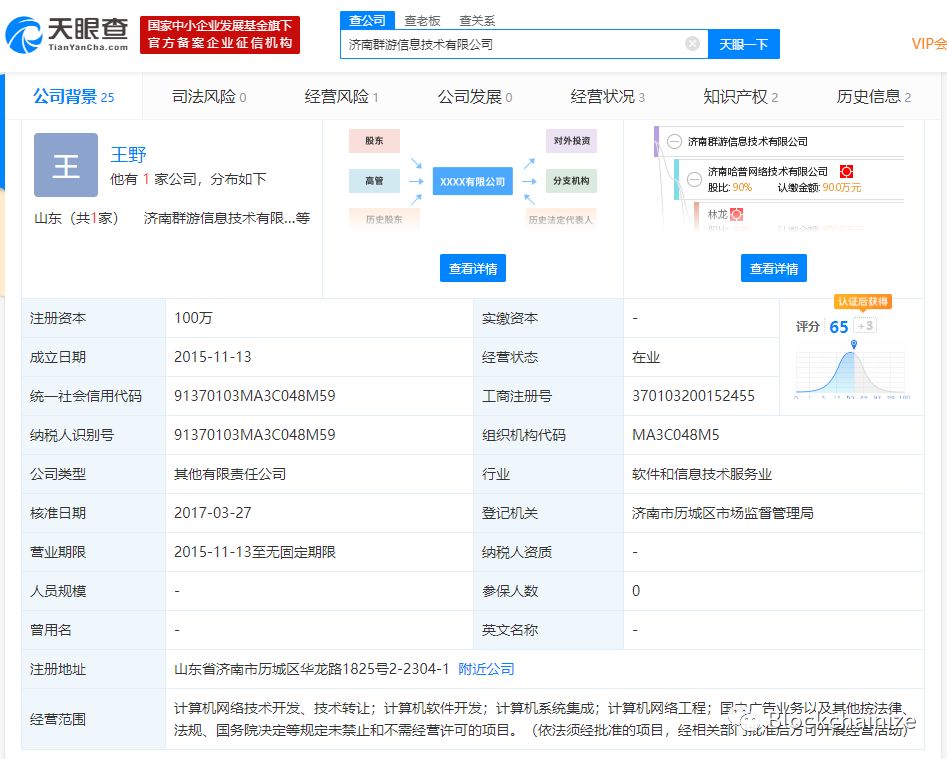
Task: Switch to the 查关系 search tab
Action: [477, 21]
